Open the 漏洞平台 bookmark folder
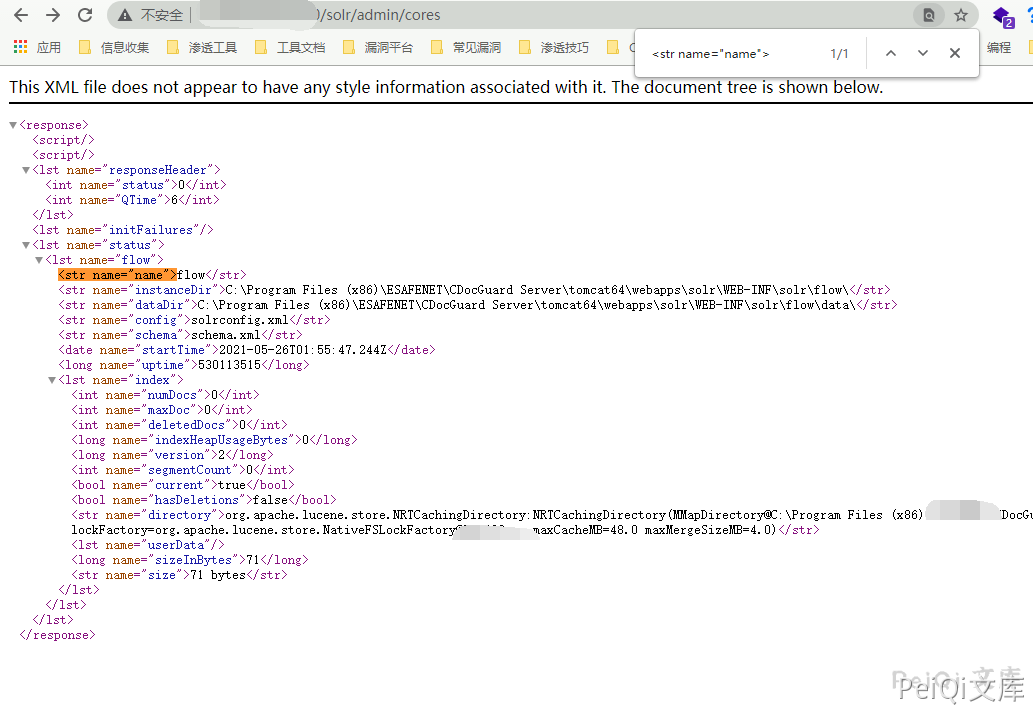 [378, 47]
